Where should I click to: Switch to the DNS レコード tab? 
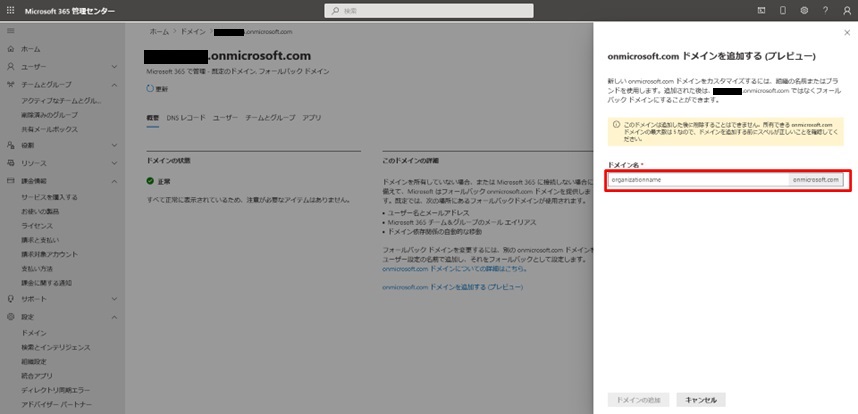(186, 118)
